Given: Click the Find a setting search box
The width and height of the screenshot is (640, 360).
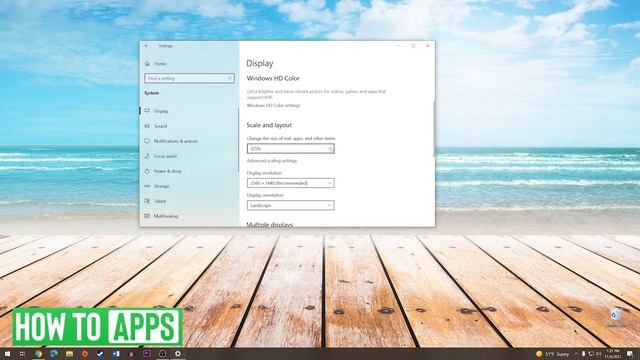Looking at the screenshot, I should [x=189, y=78].
